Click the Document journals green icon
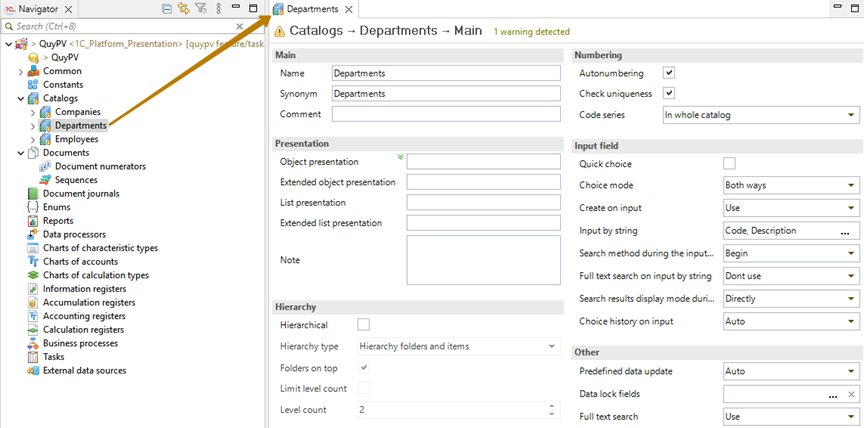The image size is (864, 428). click(33, 194)
